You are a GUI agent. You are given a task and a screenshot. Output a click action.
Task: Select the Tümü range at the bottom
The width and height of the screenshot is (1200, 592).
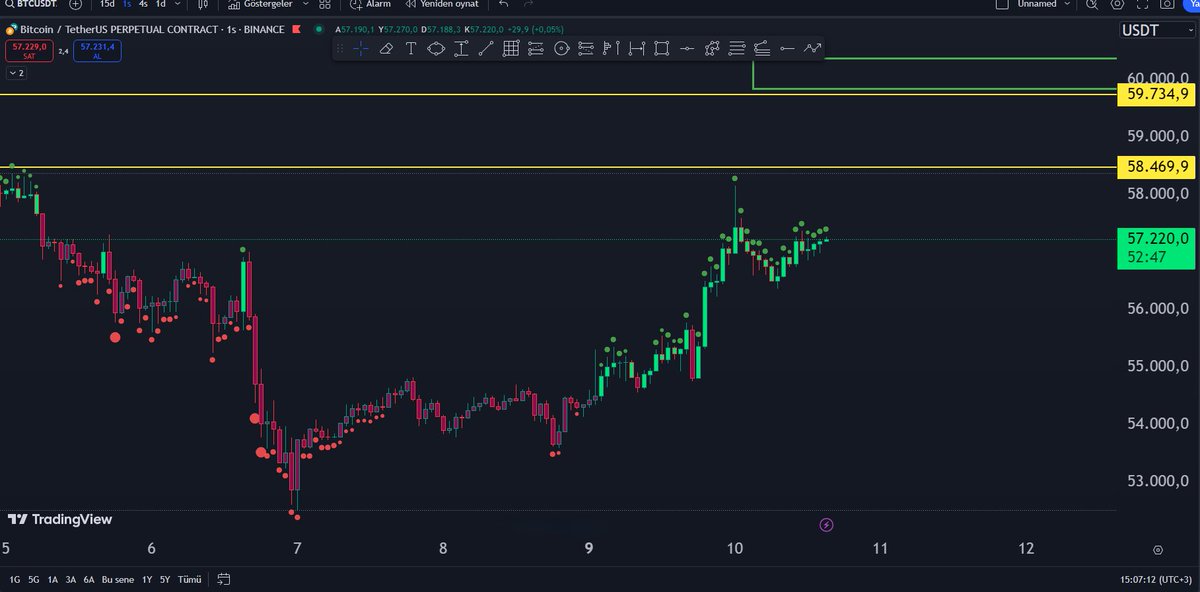coord(189,579)
